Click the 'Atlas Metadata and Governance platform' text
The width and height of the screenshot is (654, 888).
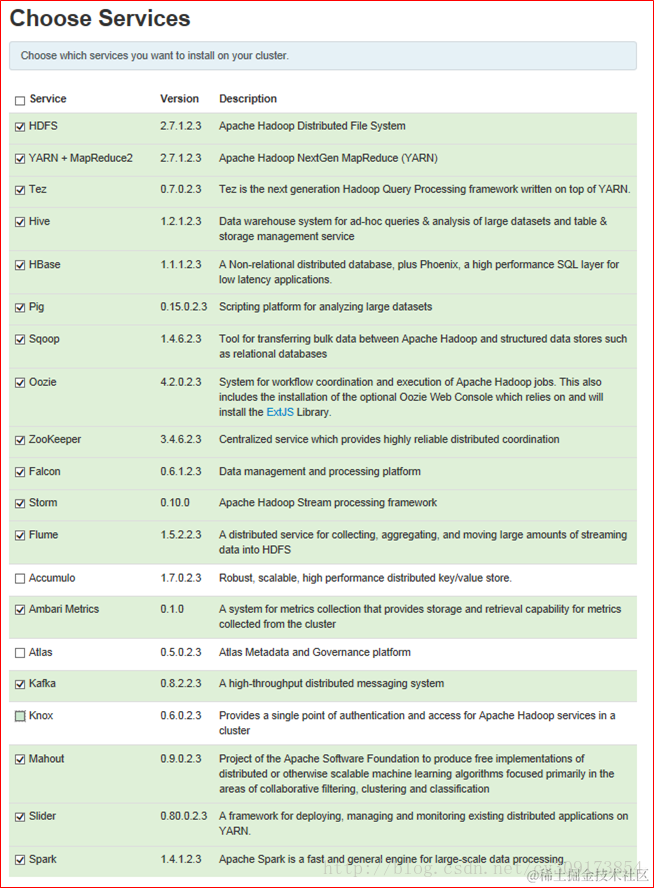315,652
